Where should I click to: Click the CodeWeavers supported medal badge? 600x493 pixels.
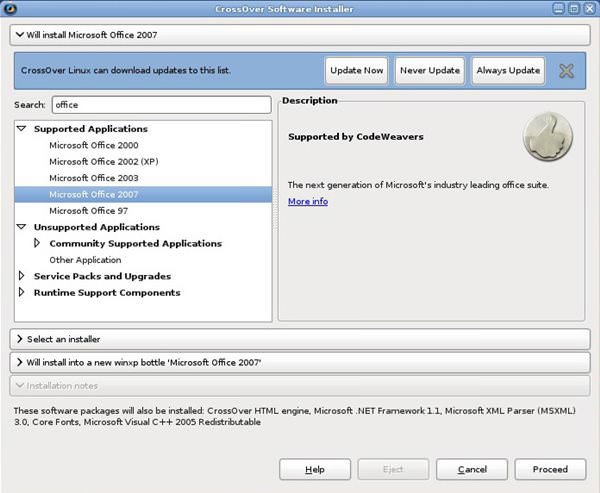[548, 136]
